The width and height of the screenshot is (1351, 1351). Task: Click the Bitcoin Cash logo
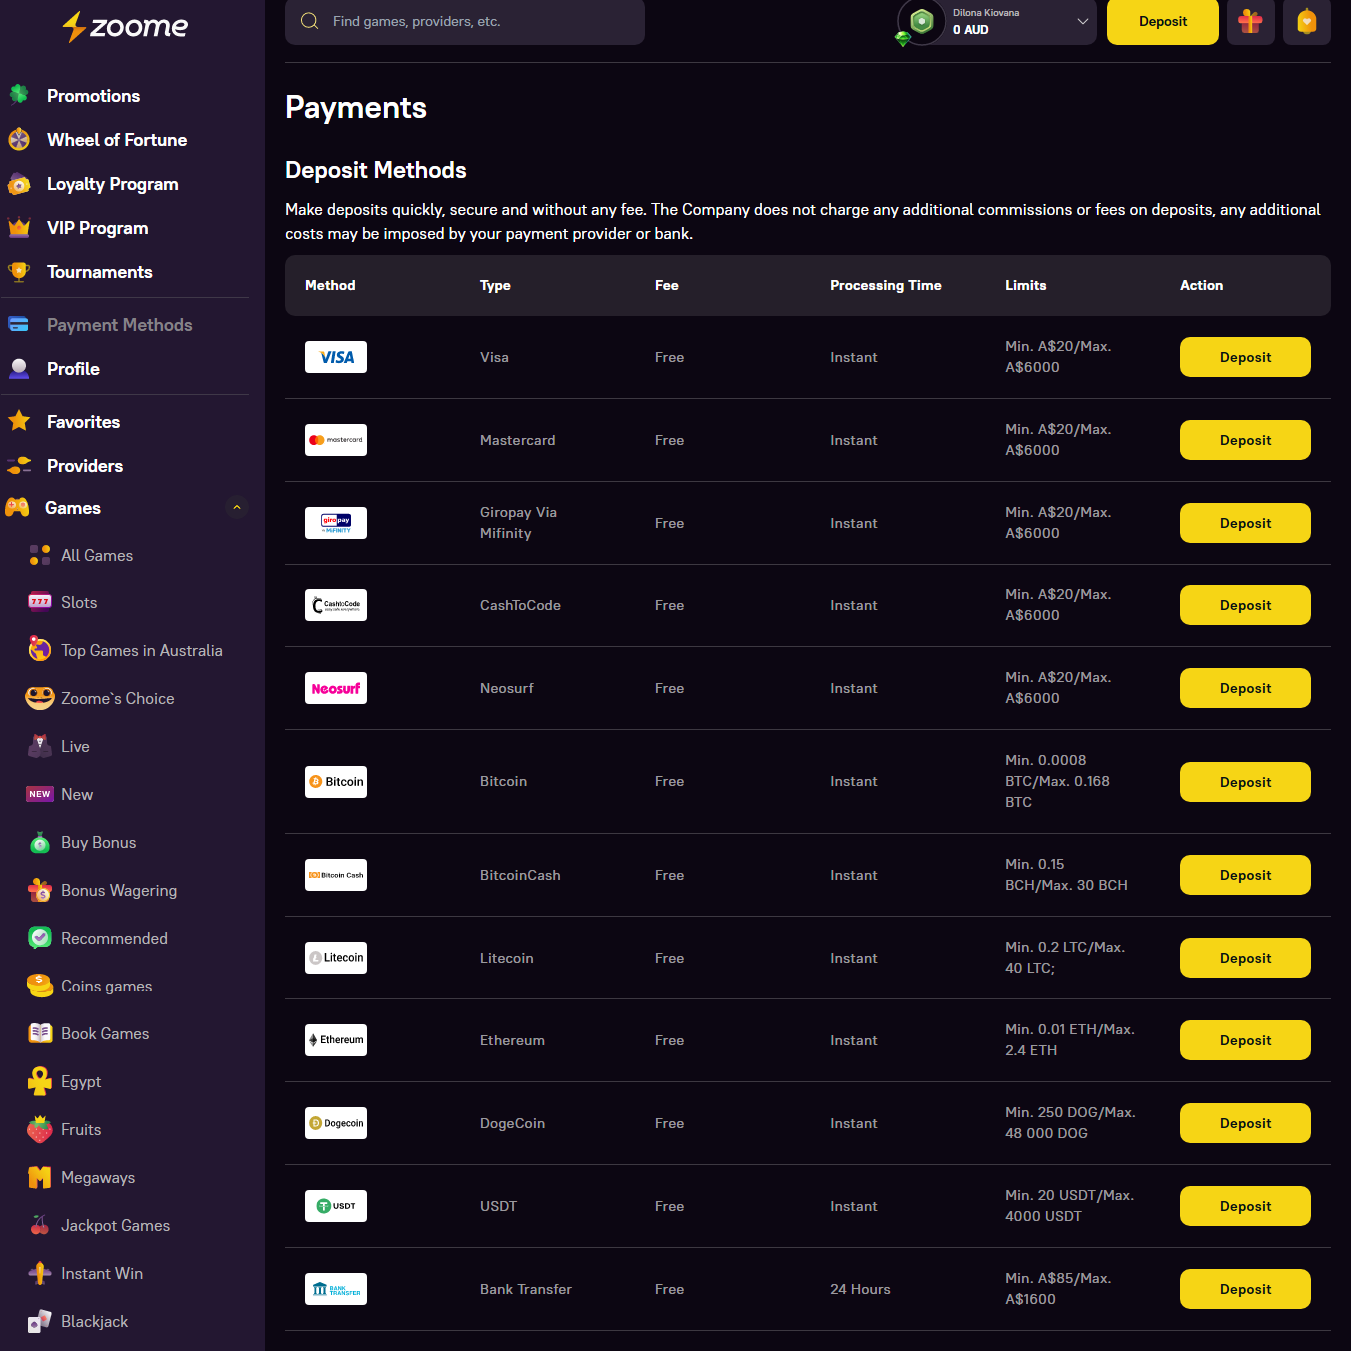(336, 875)
